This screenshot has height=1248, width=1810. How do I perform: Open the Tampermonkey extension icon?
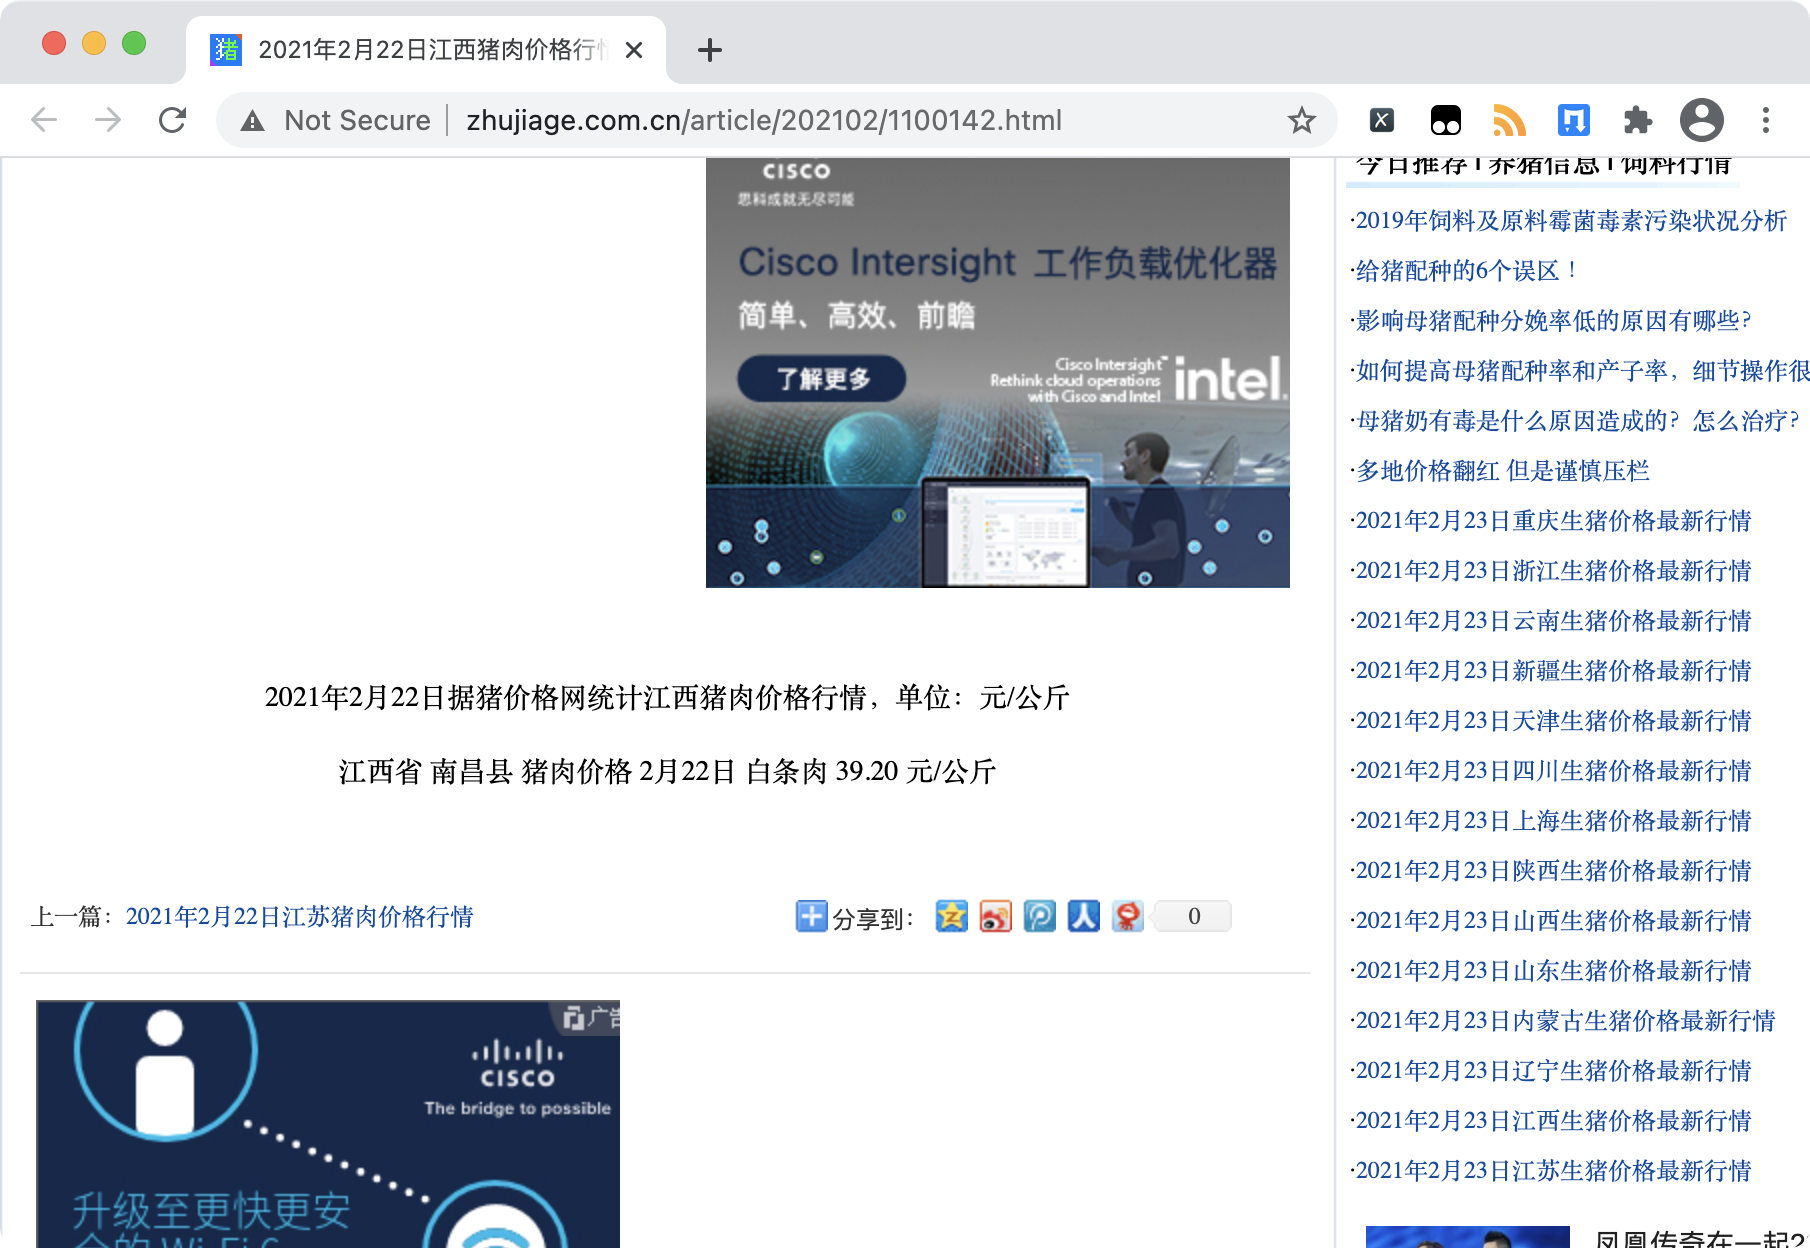point(1445,121)
